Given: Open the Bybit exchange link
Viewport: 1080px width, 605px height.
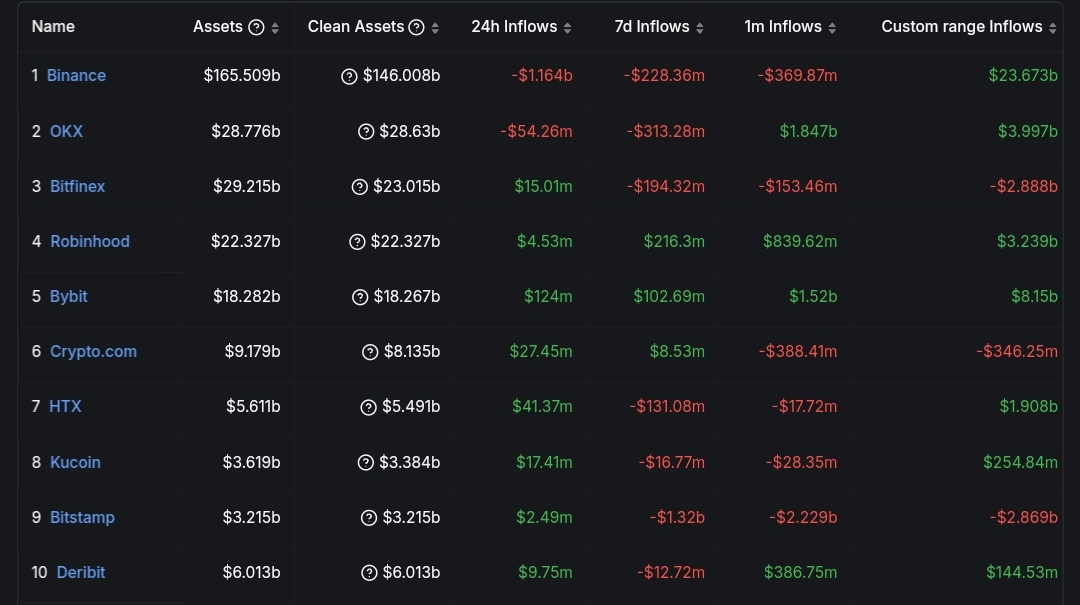Looking at the screenshot, I should point(68,296).
